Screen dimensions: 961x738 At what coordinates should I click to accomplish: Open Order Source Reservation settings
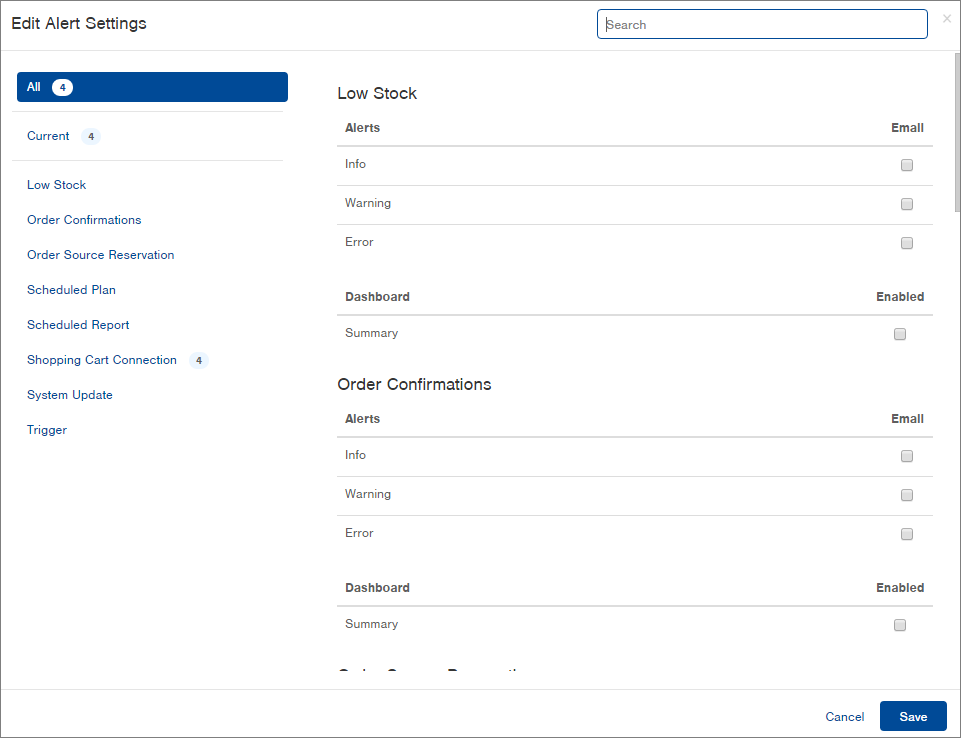(100, 254)
